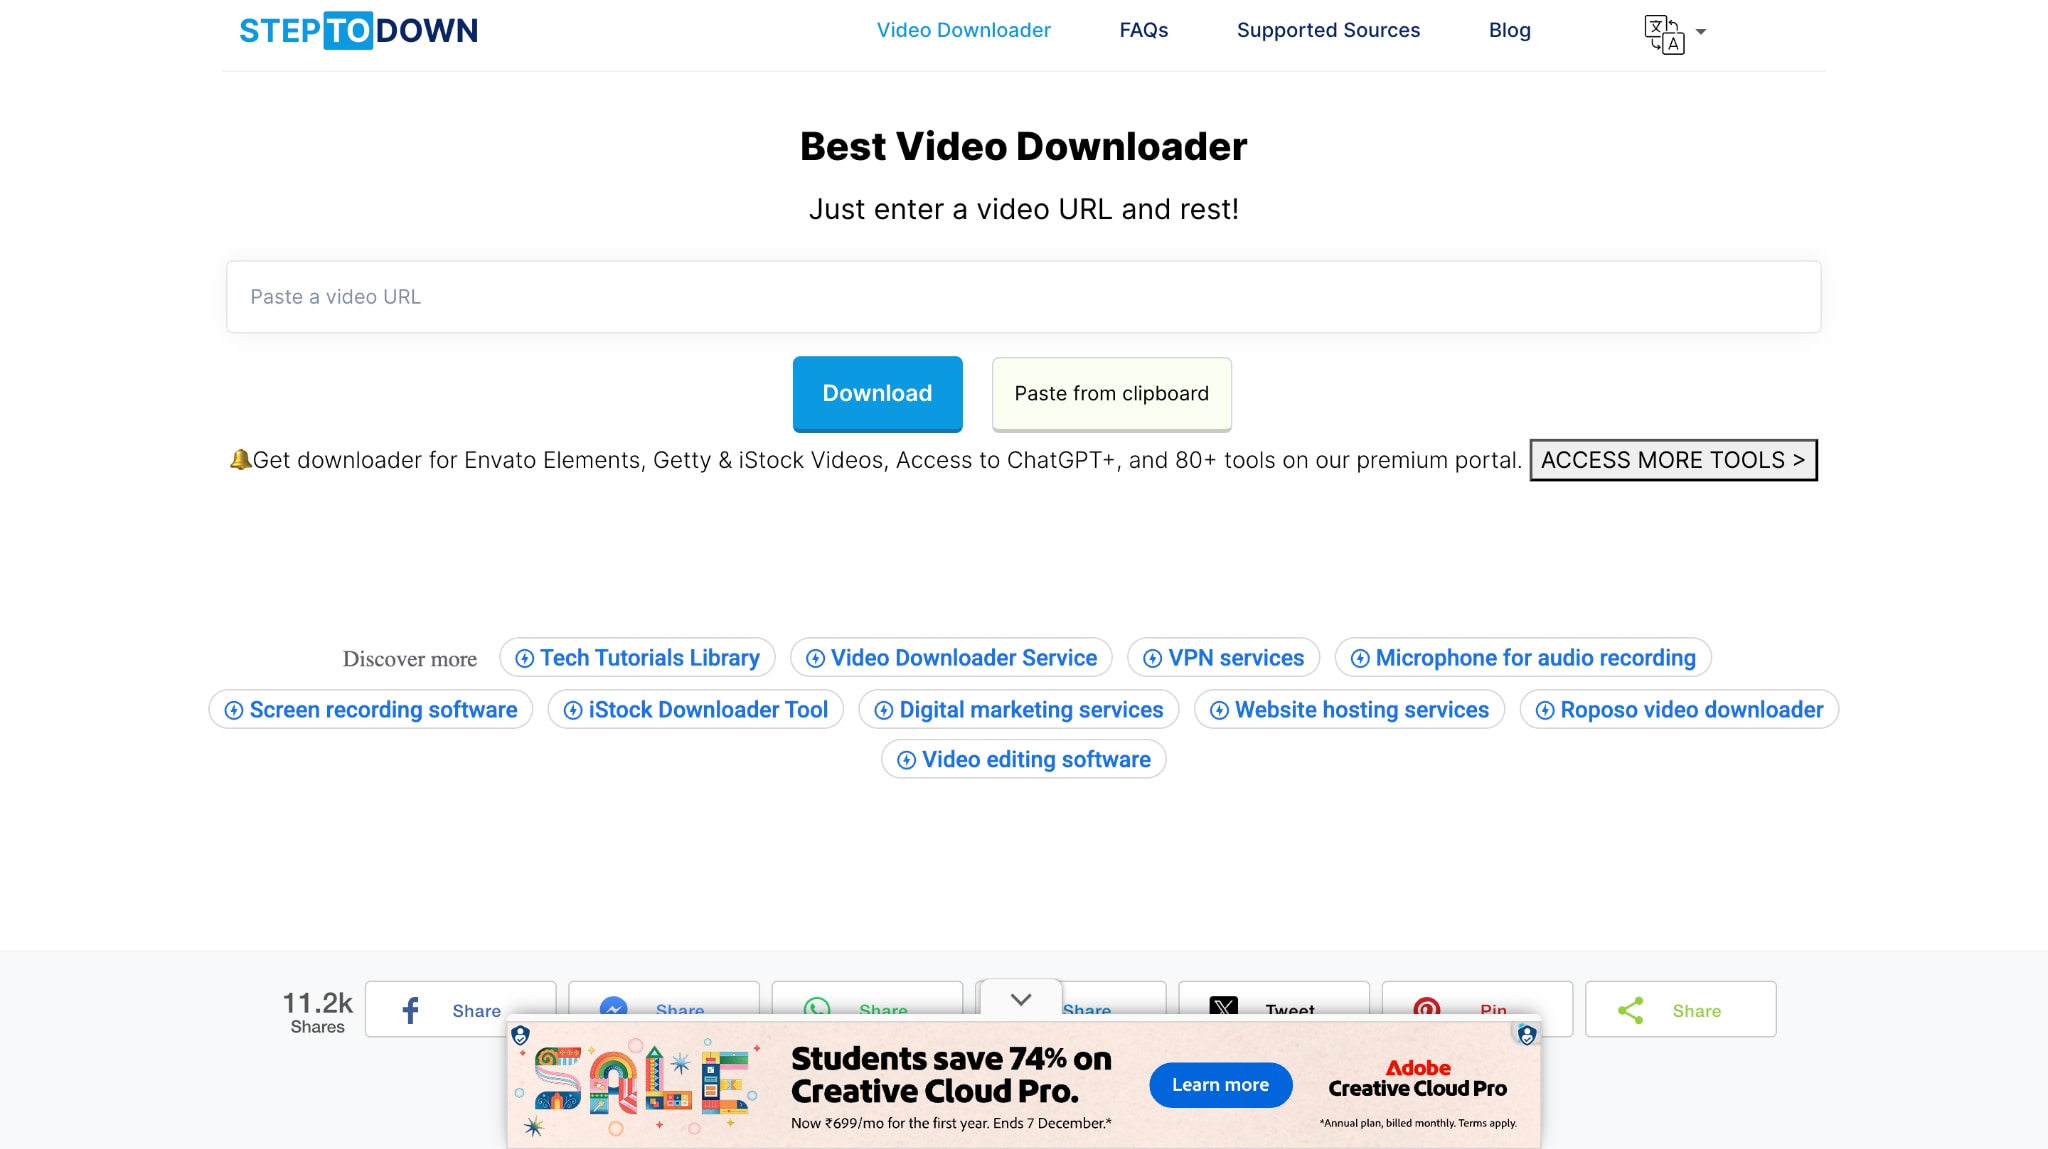Screen dimensions: 2048x1149
Task: Focus the Paste a video URL field
Action: tap(1023, 297)
